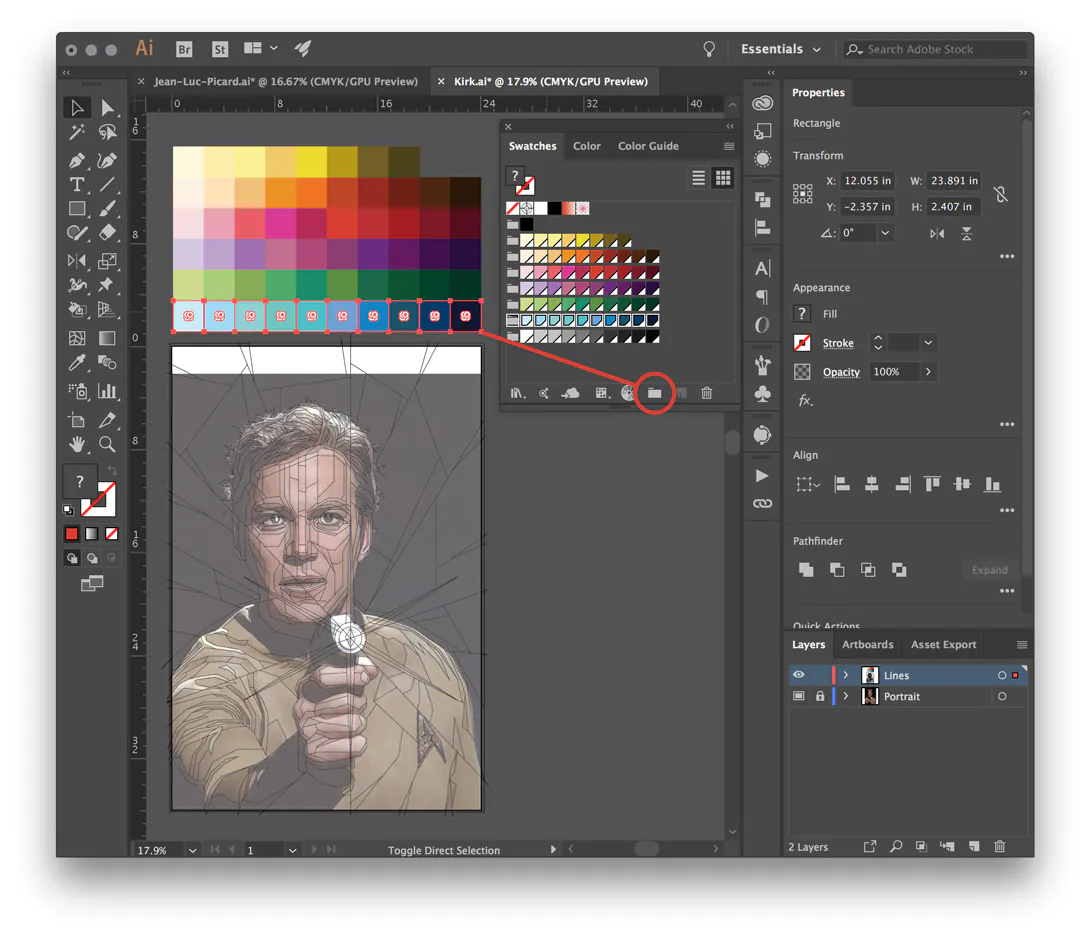1090x937 pixels.
Task: Click the lightbulb Learn icon
Action: [708, 49]
